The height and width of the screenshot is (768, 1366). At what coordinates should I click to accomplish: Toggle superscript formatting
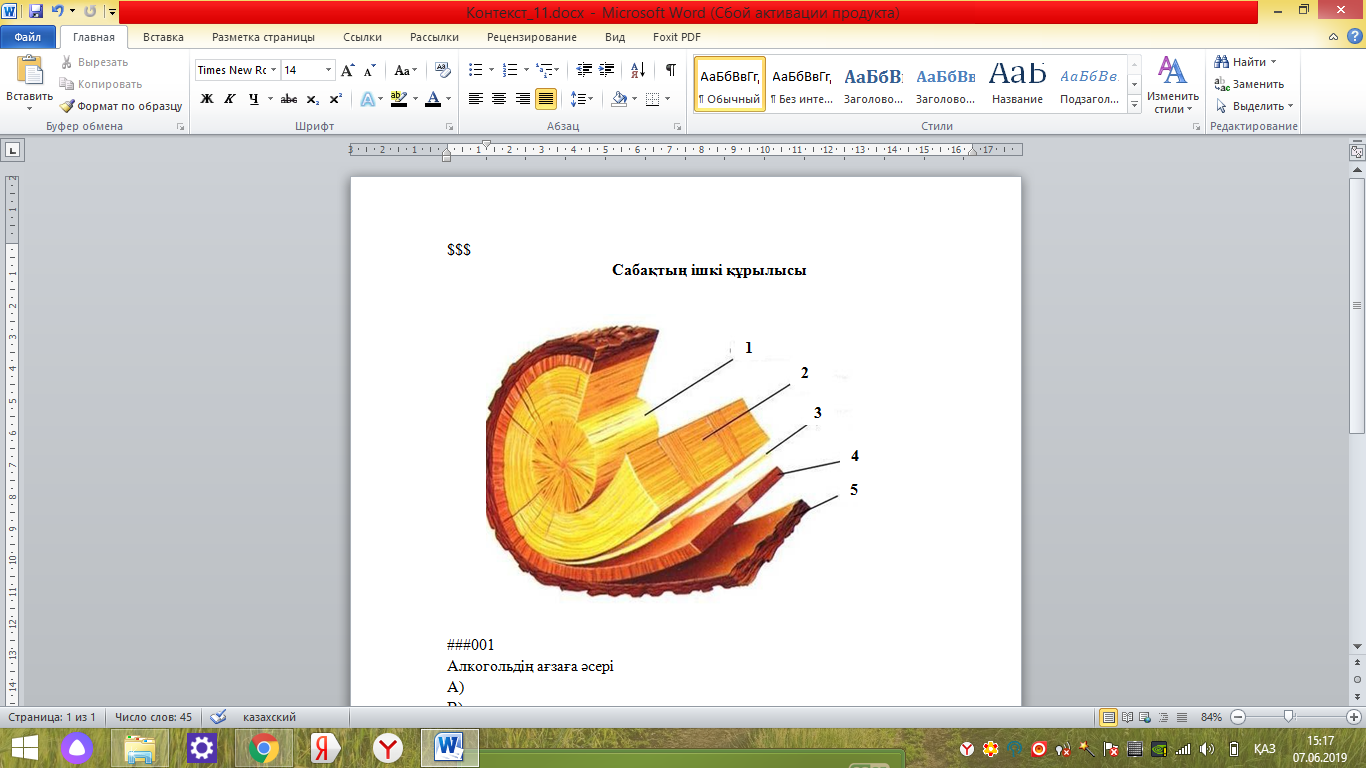coord(335,99)
